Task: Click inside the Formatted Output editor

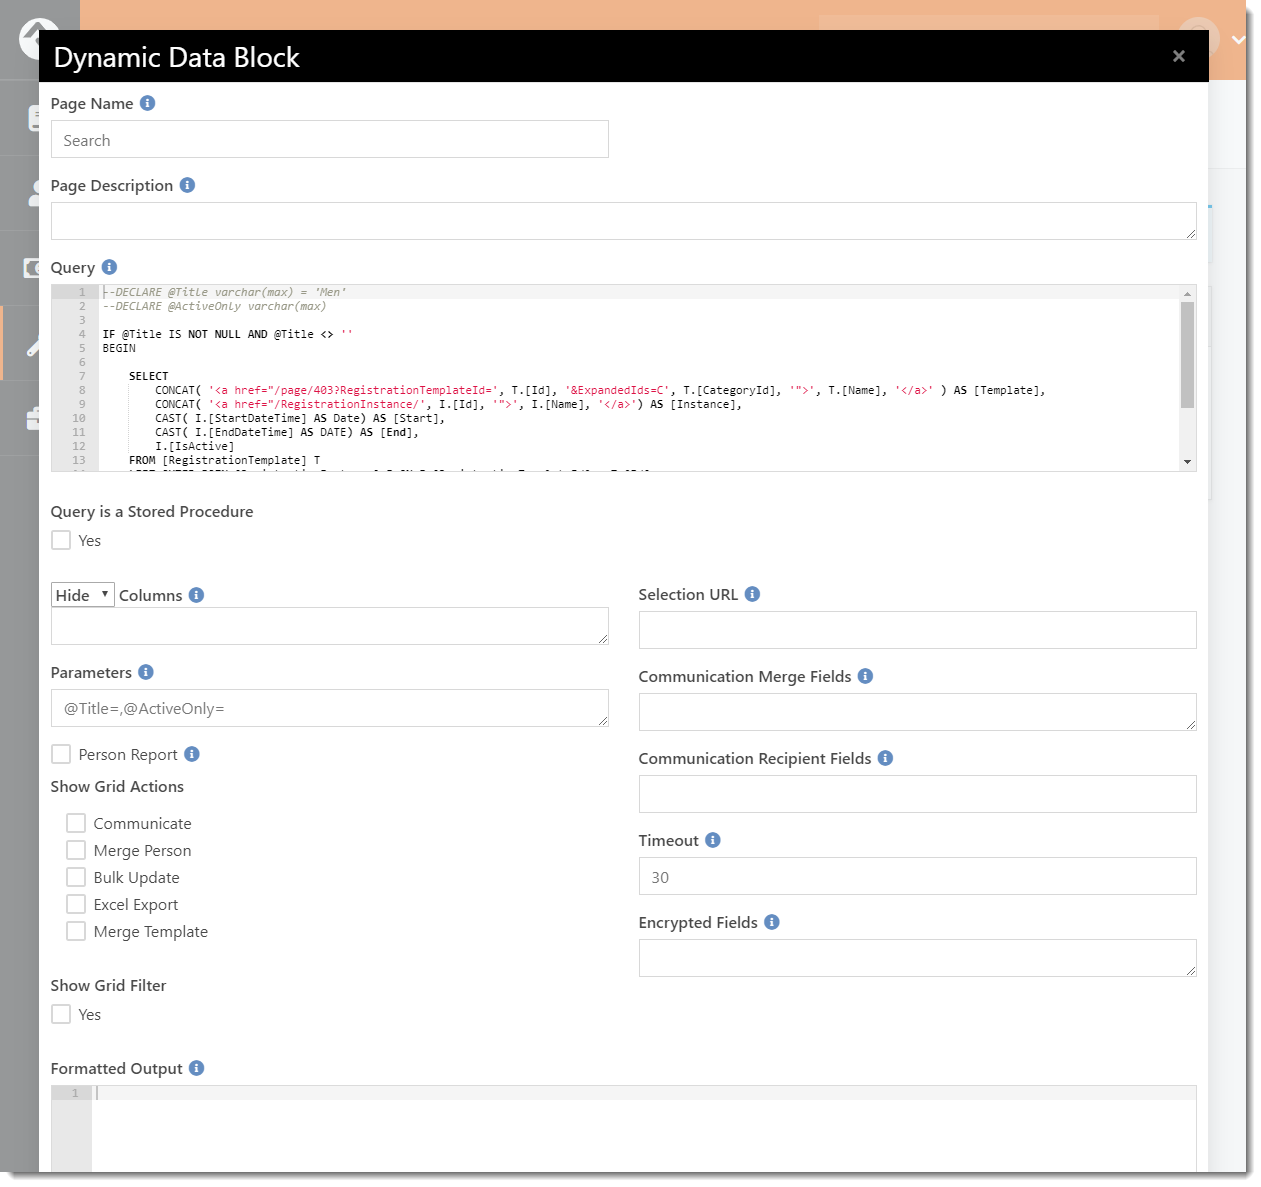Action: tap(624, 1128)
